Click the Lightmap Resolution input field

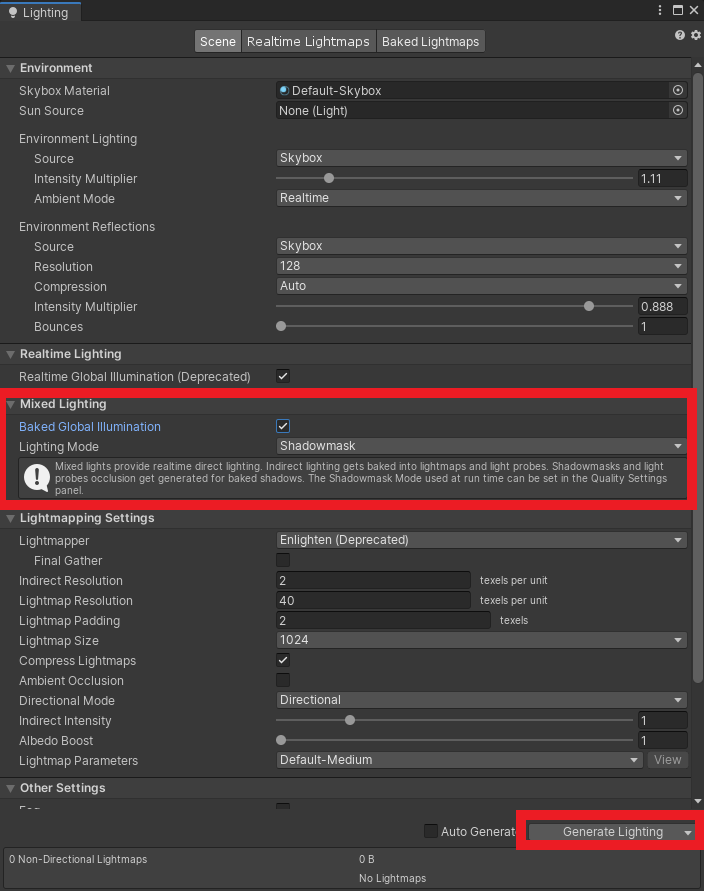(373, 600)
